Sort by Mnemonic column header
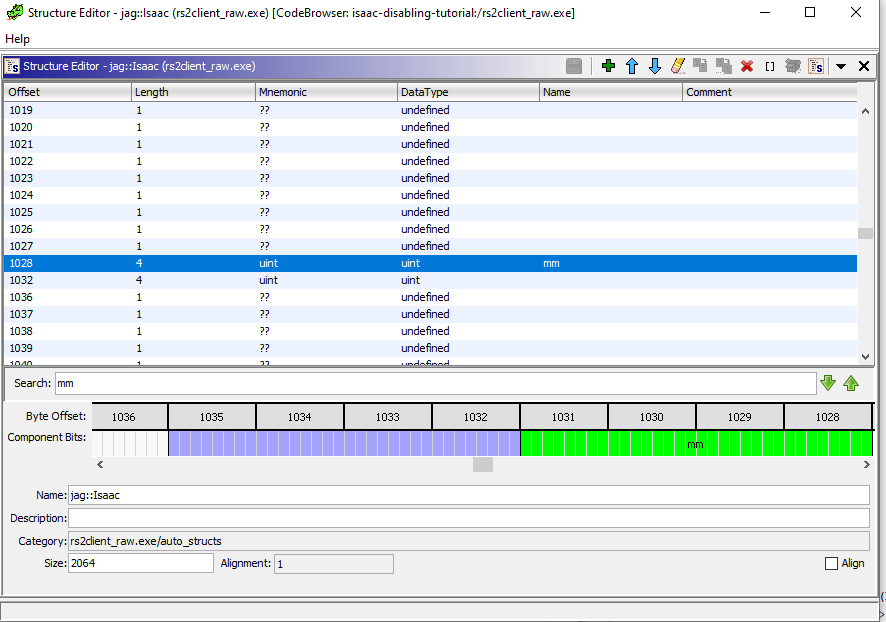 pos(326,92)
